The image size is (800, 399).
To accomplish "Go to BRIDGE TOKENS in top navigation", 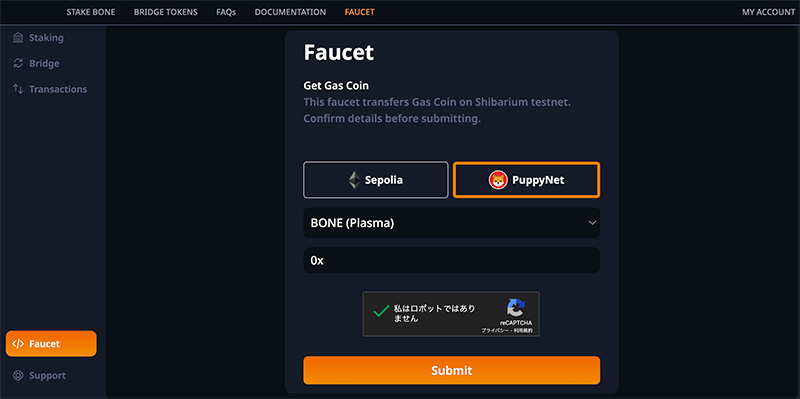I will (x=166, y=12).
